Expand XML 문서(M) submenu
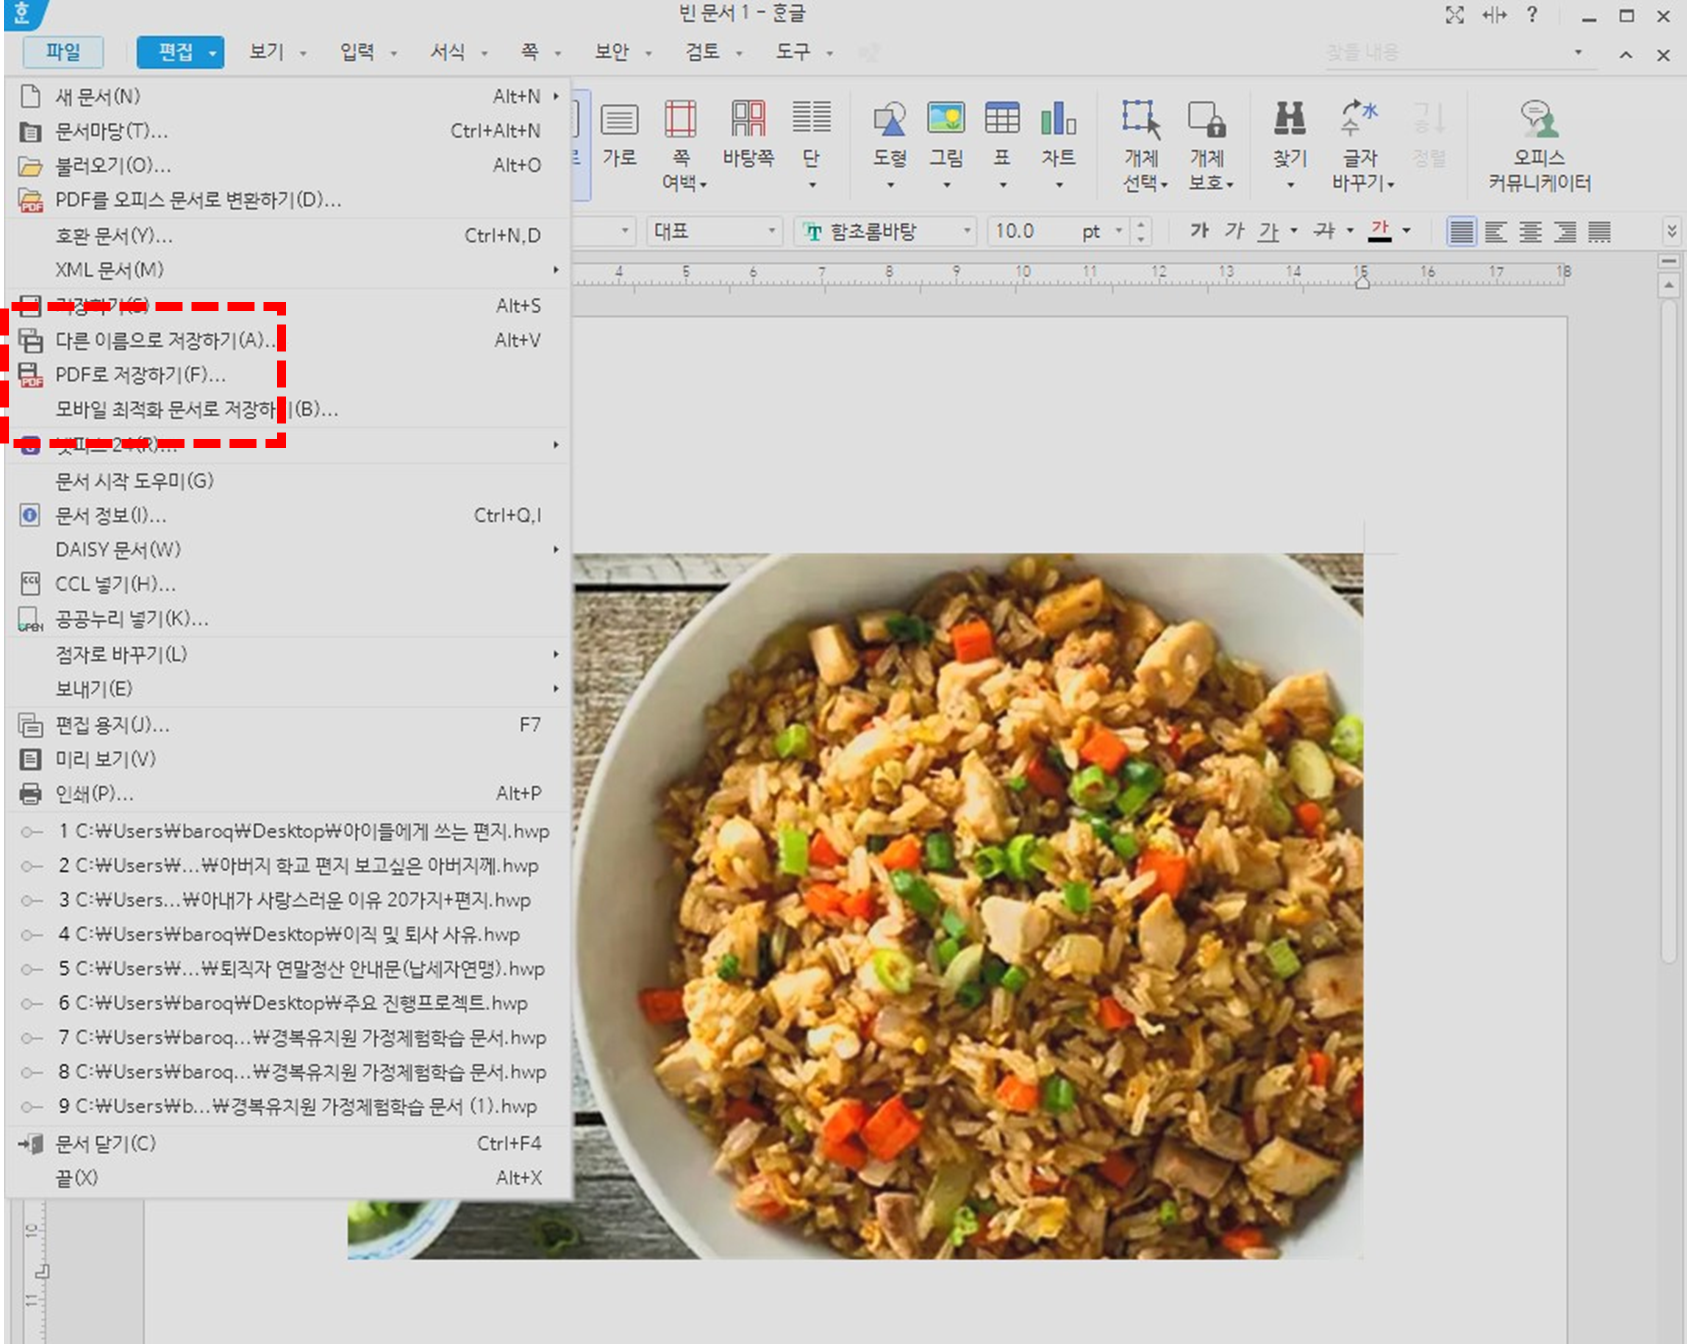Image resolution: width=1687 pixels, height=1344 pixels. (289, 270)
